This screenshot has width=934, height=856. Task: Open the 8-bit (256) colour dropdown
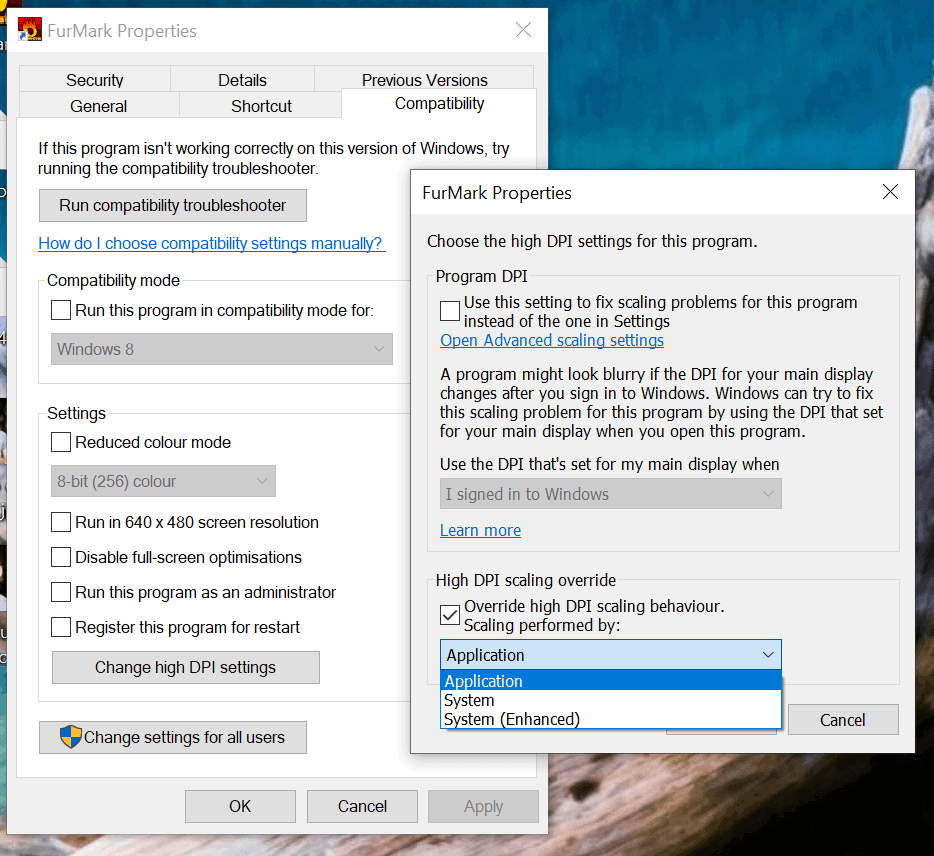[163, 481]
